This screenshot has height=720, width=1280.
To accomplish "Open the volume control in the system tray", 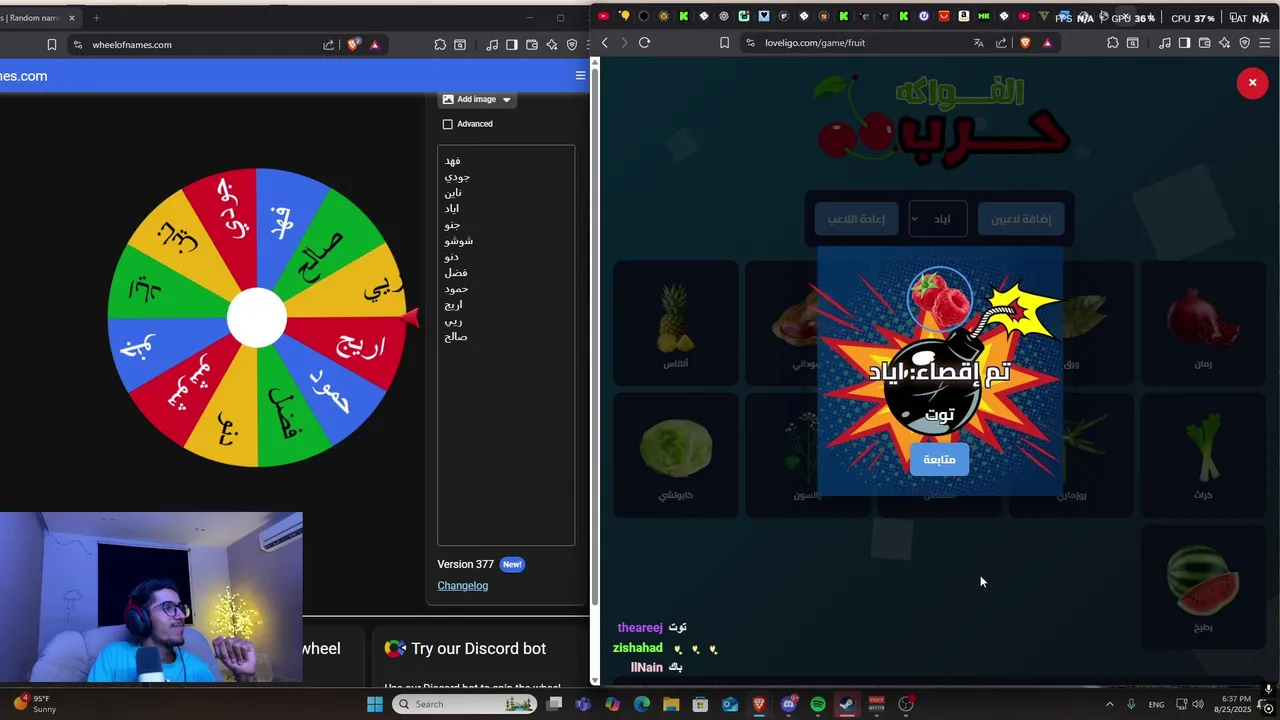I will click(x=1198, y=704).
